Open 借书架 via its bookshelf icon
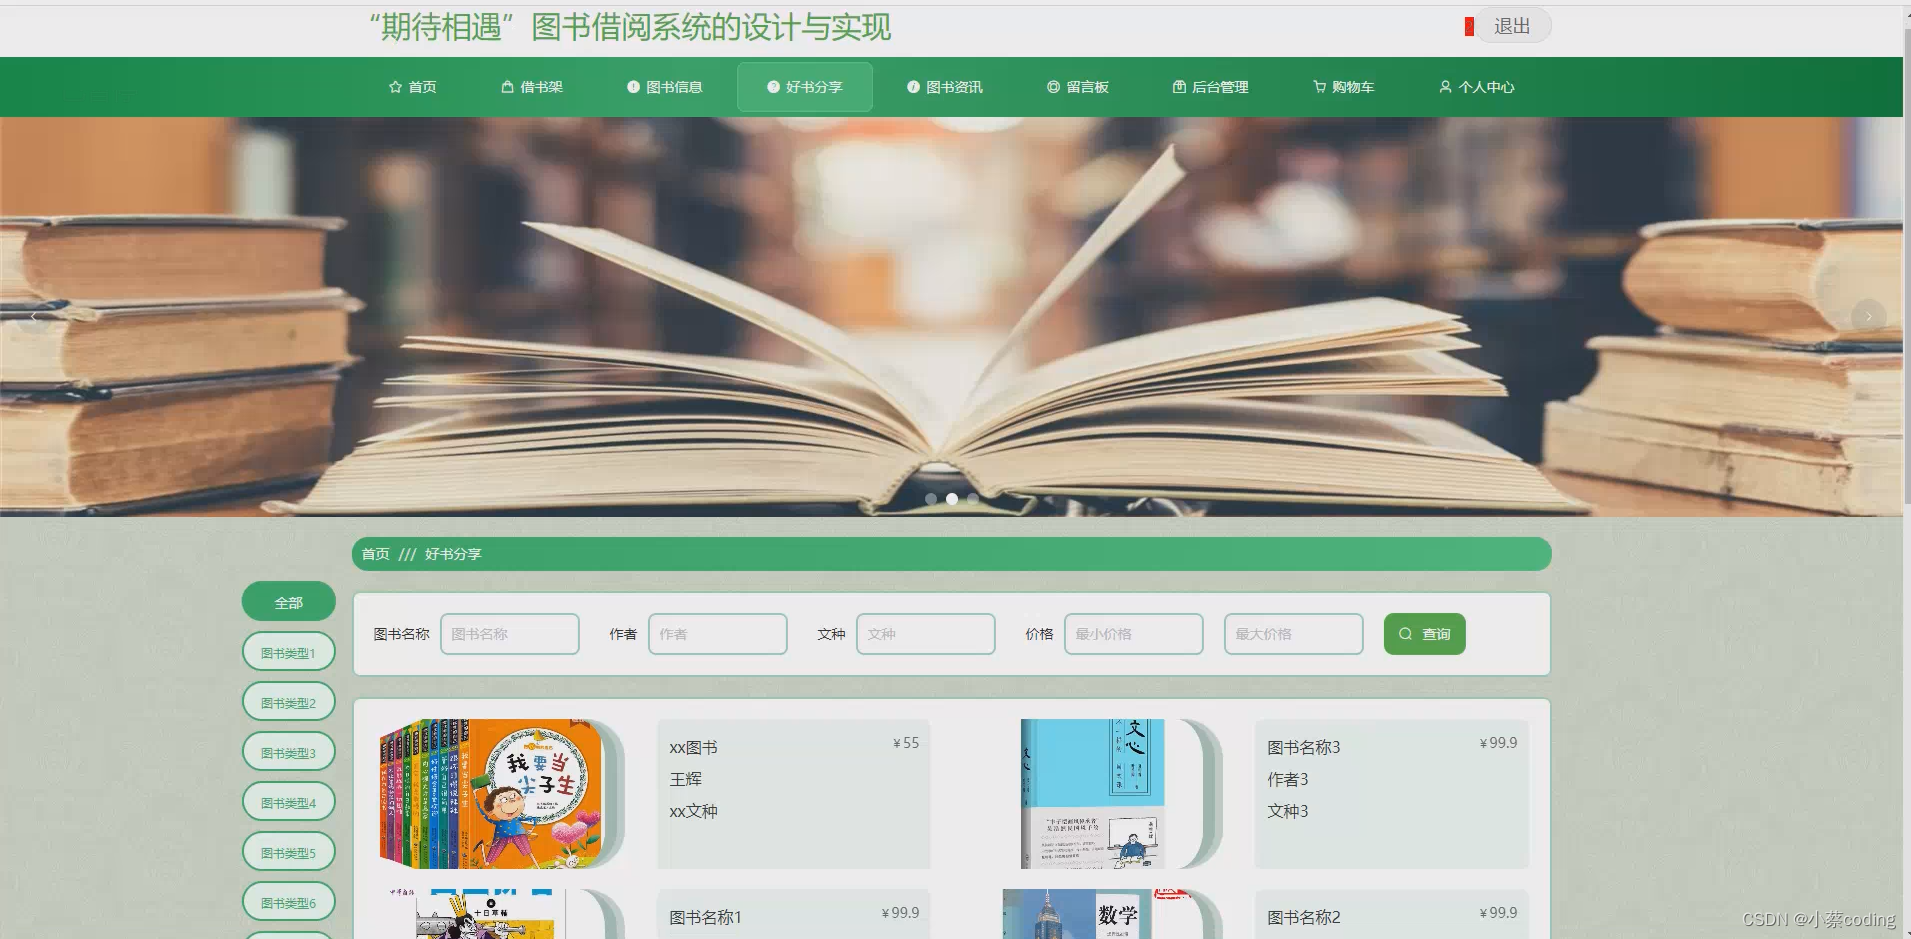1911x939 pixels. click(x=505, y=87)
